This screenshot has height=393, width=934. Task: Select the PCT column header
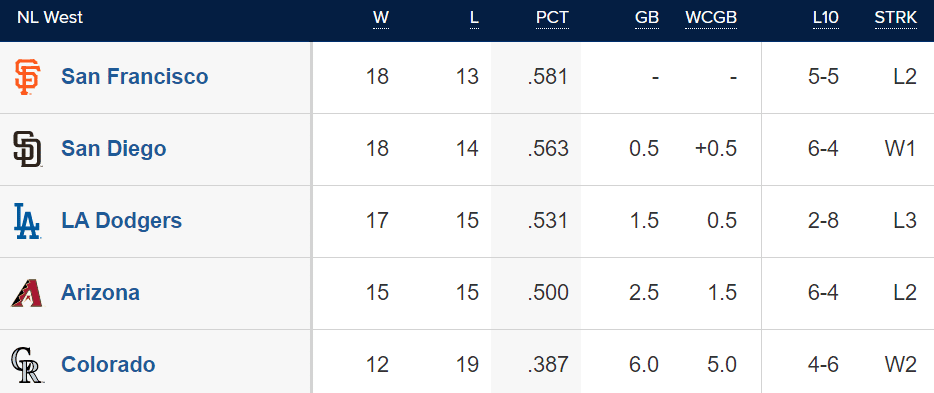[552, 18]
